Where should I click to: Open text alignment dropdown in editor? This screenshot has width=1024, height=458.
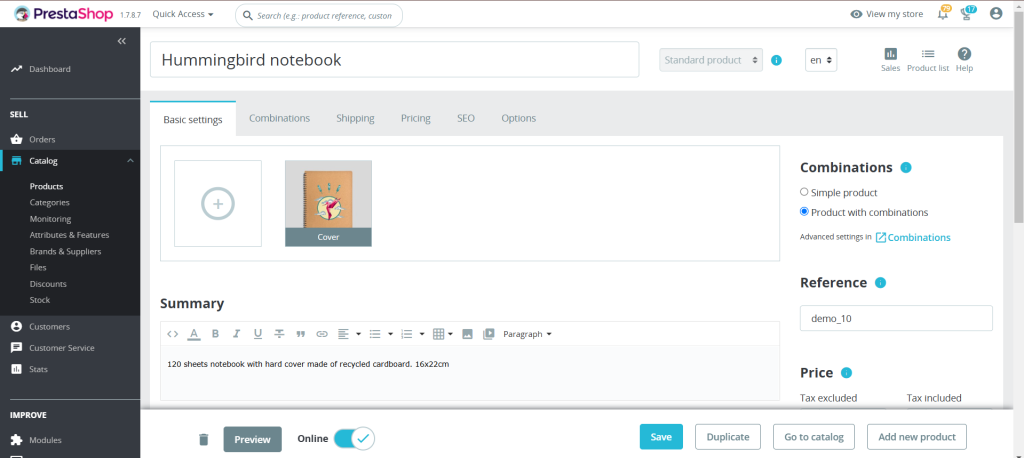pyautogui.click(x=349, y=334)
